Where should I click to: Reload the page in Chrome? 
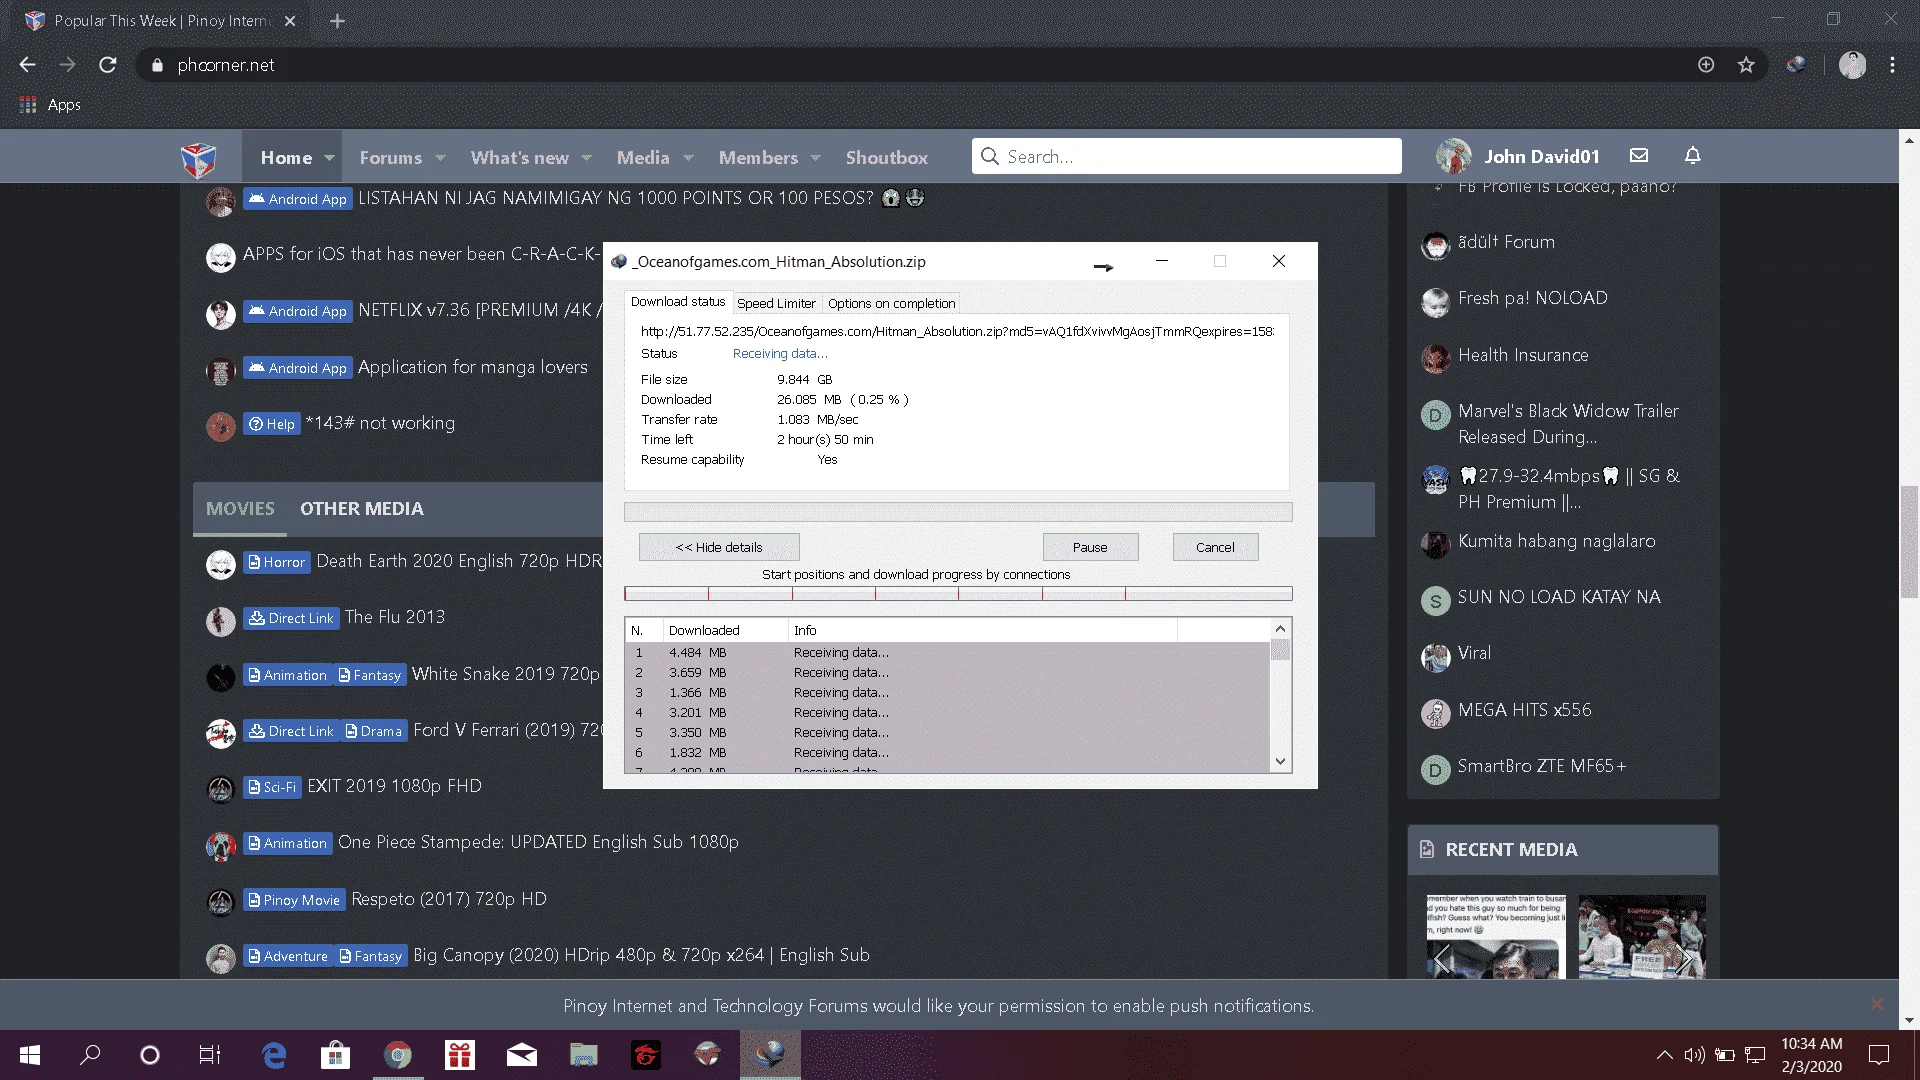(108, 65)
